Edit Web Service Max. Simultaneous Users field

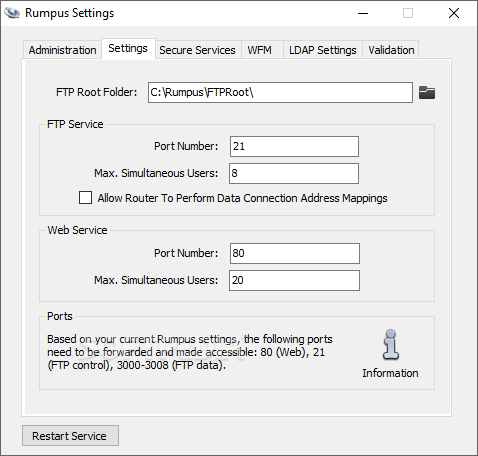coord(294,280)
